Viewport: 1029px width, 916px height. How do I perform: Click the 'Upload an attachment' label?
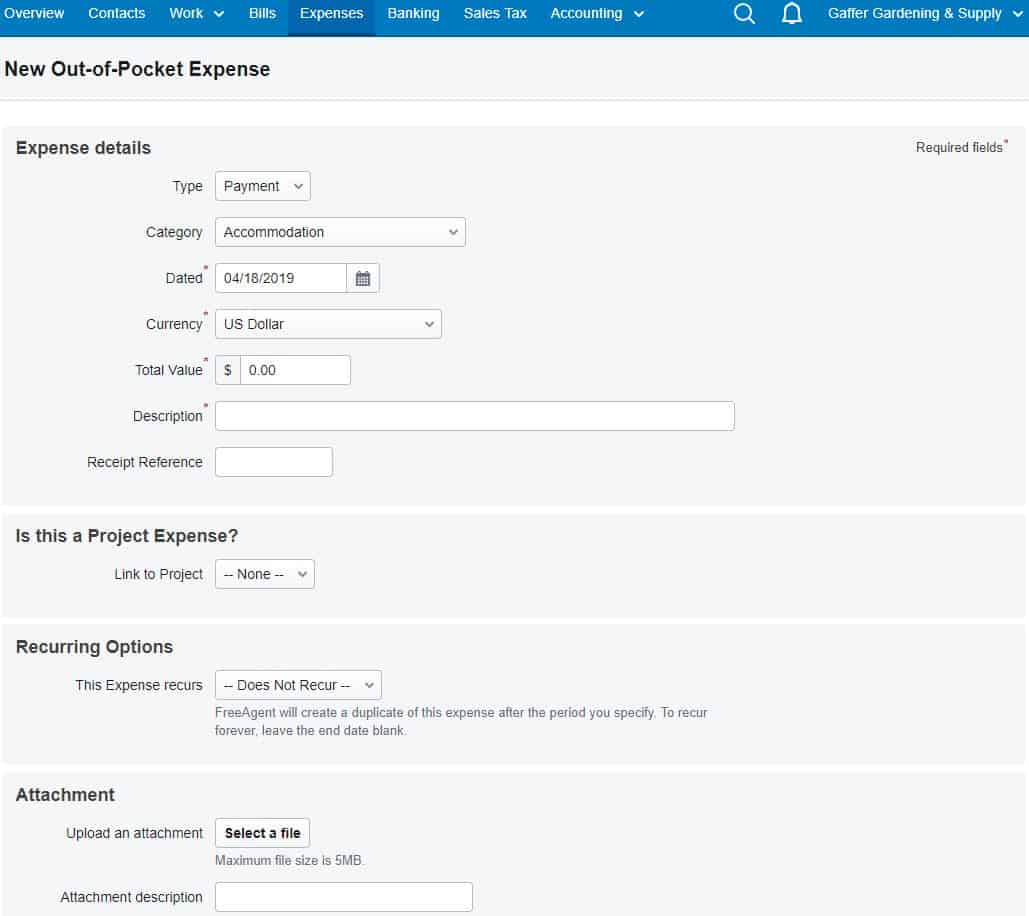tap(135, 833)
